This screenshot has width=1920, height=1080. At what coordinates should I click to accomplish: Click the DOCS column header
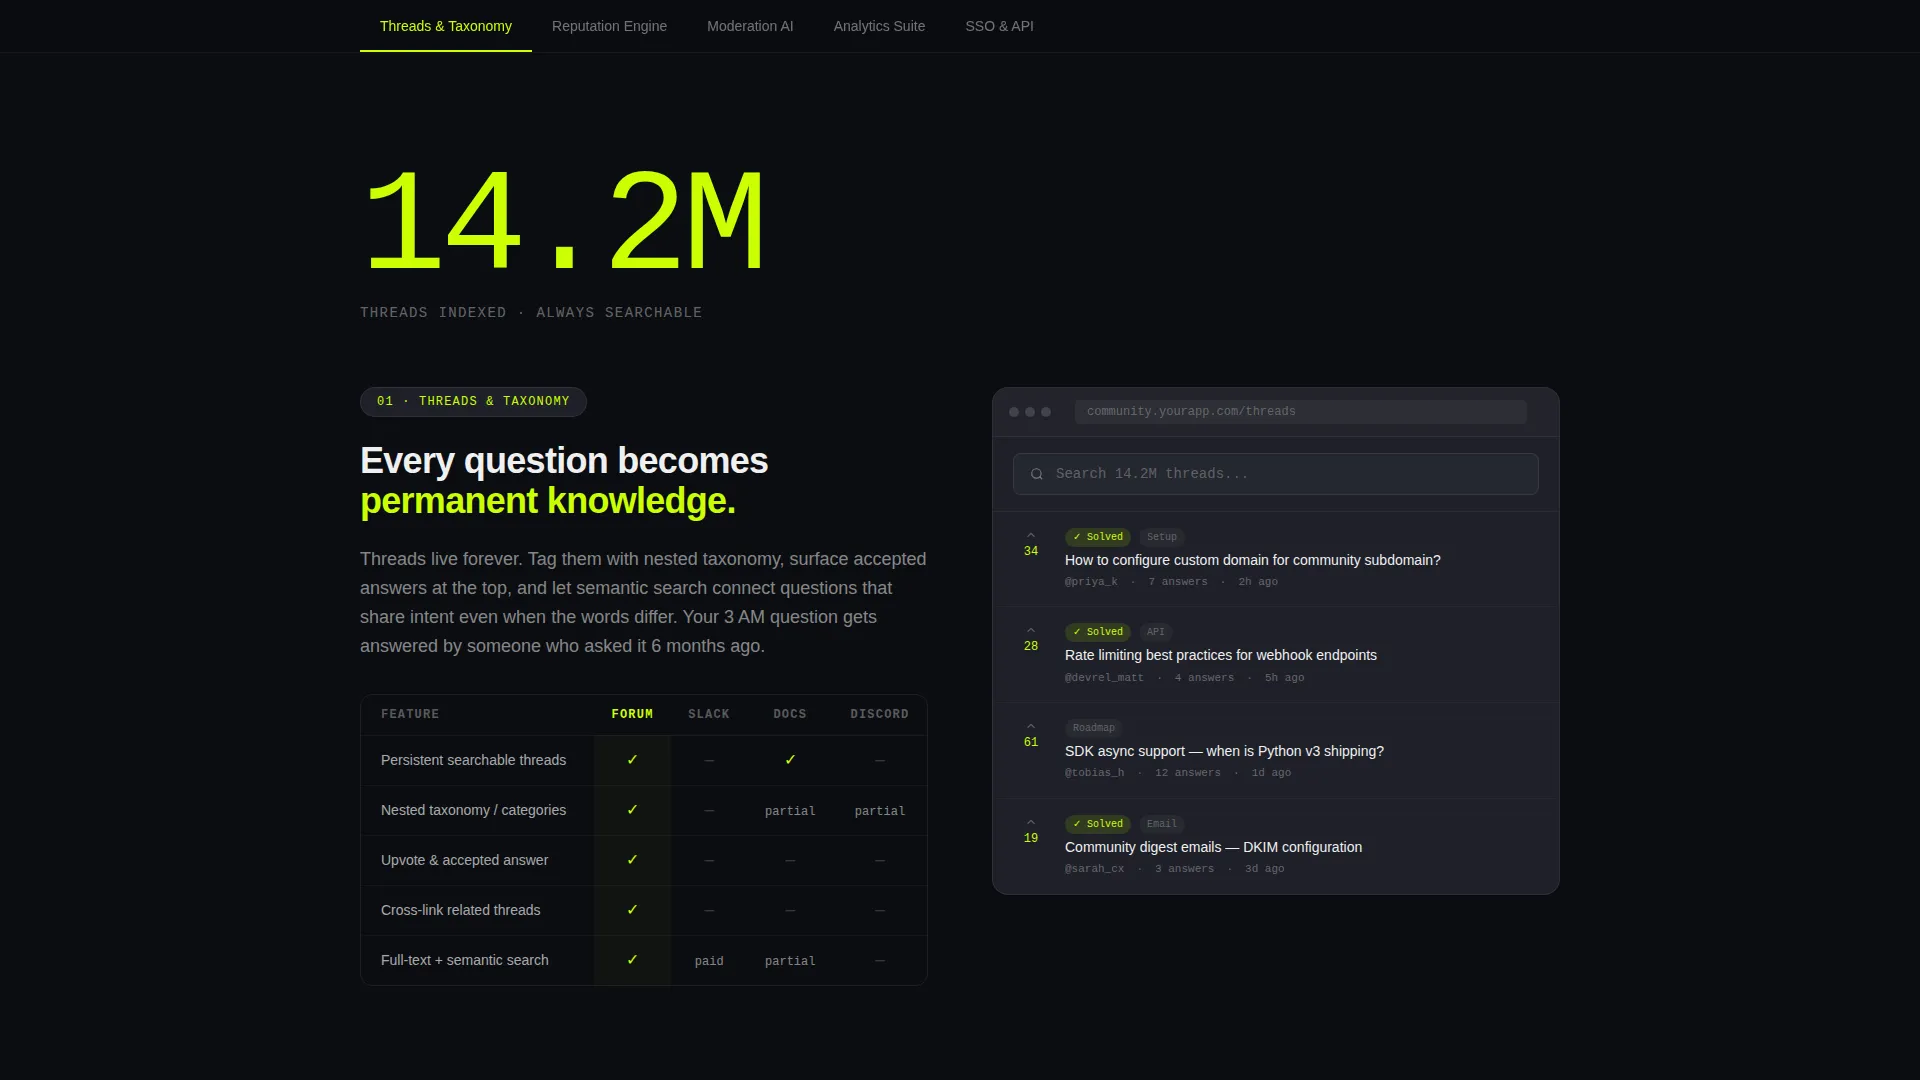790,714
